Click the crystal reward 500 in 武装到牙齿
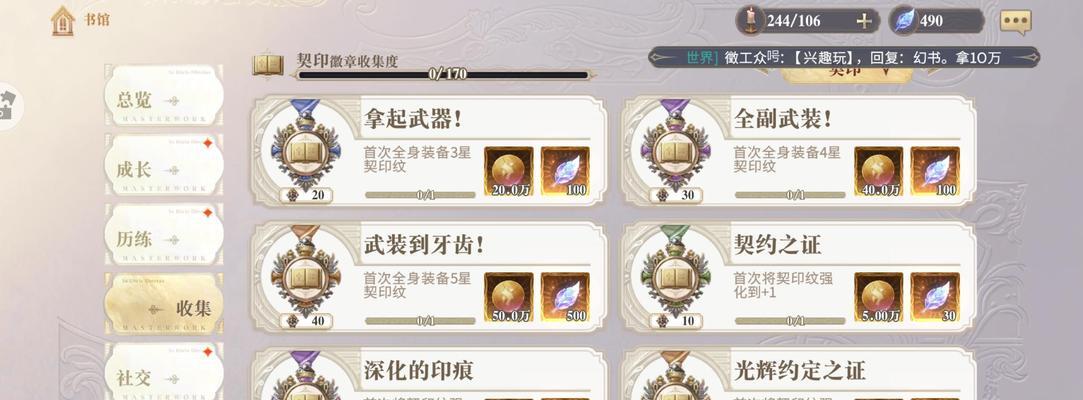 565,297
